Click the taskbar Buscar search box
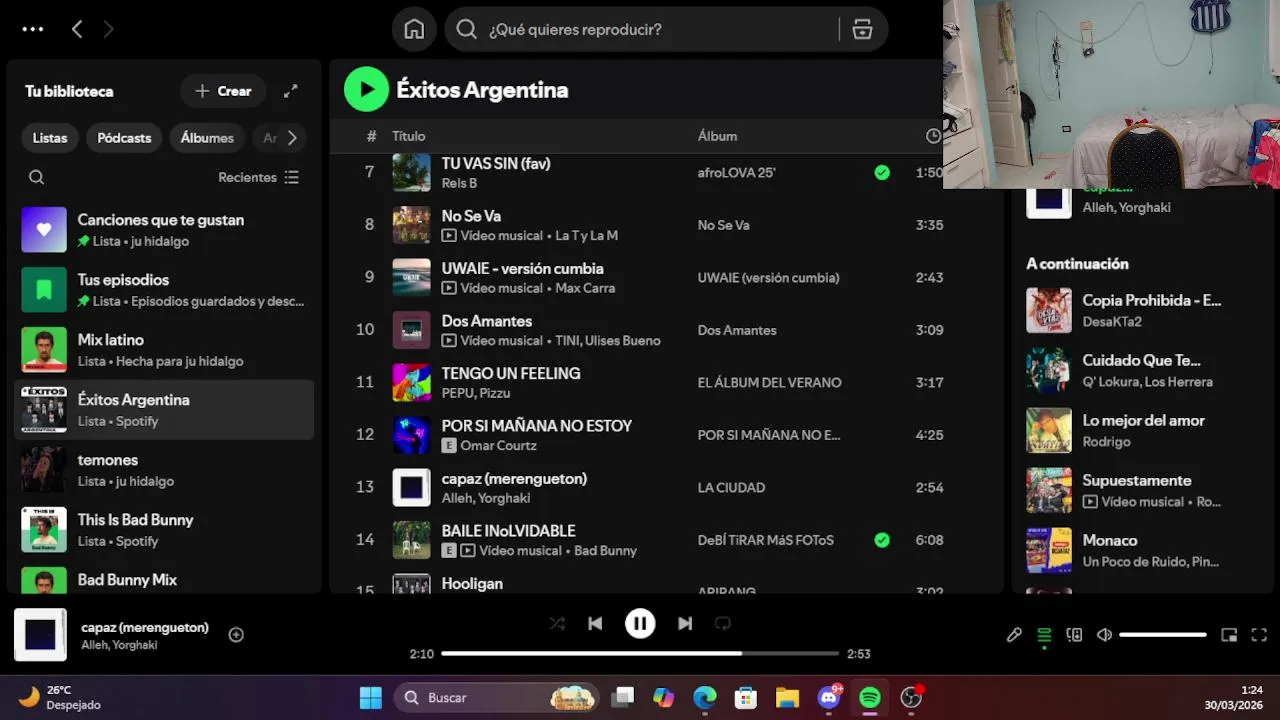The height and width of the screenshot is (720, 1280). click(x=496, y=697)
